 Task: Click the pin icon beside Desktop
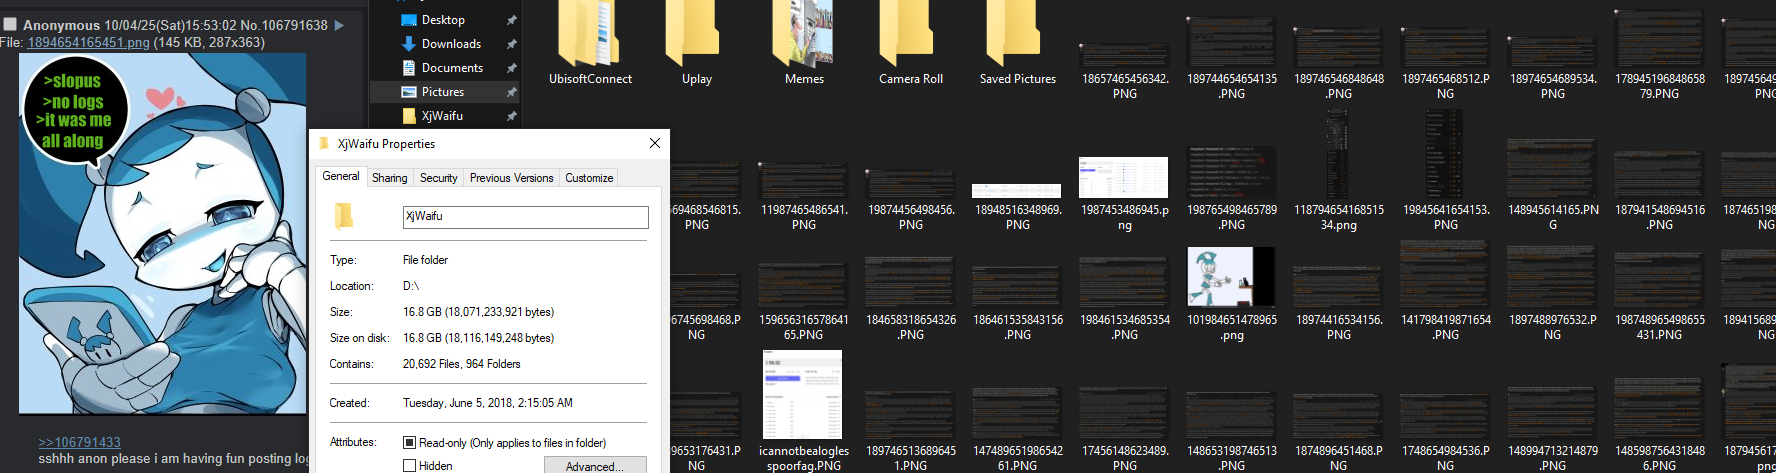click(511, 20)
